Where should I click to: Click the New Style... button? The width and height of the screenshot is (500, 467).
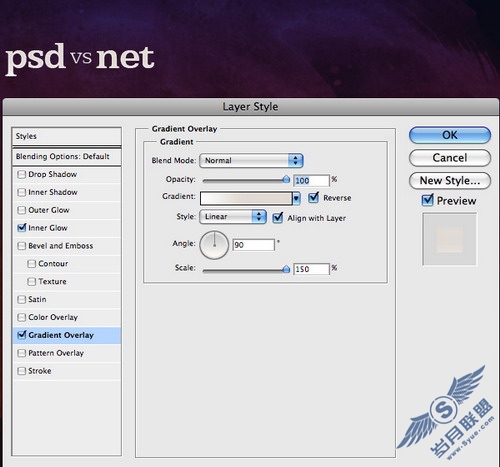tap(450, 181)
